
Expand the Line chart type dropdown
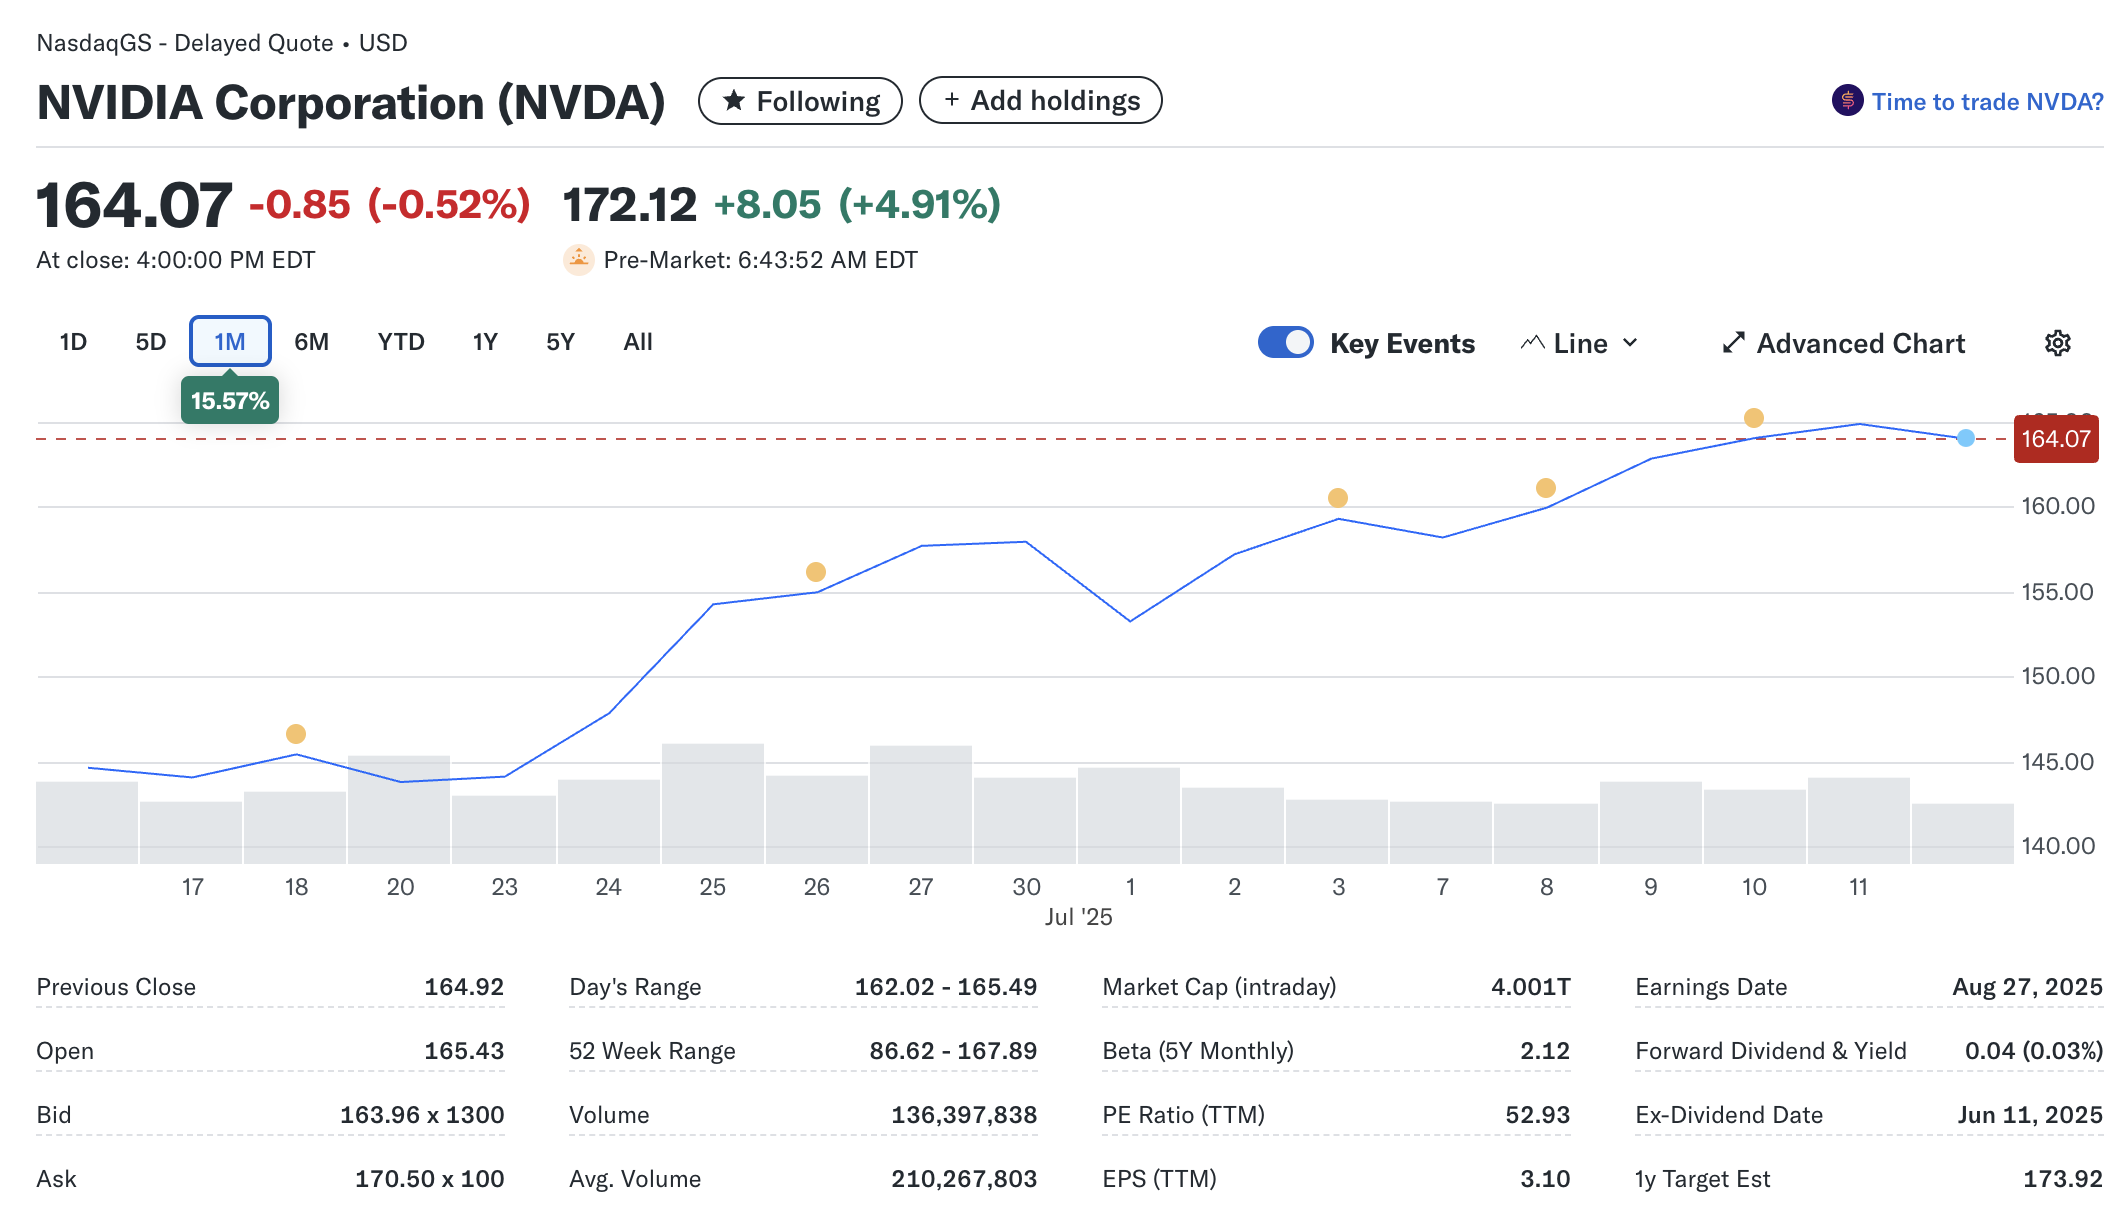1580,343
